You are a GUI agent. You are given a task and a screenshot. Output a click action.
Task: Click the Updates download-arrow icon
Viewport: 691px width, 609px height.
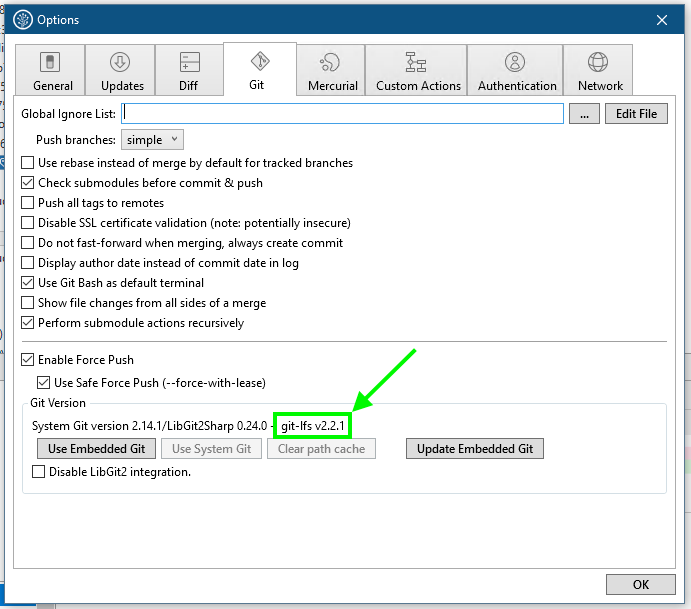pos(120,62)
